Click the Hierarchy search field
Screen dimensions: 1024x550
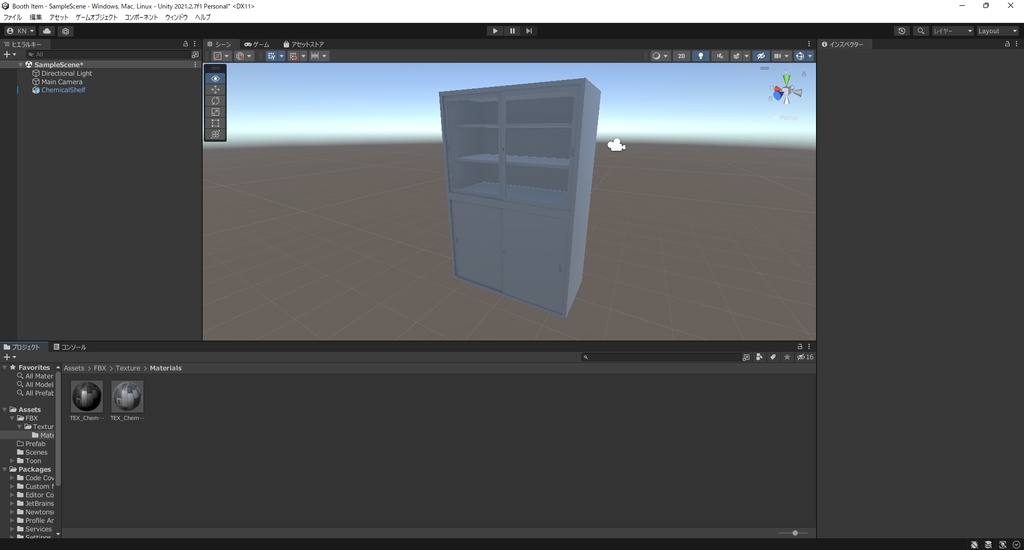(107, 55)
